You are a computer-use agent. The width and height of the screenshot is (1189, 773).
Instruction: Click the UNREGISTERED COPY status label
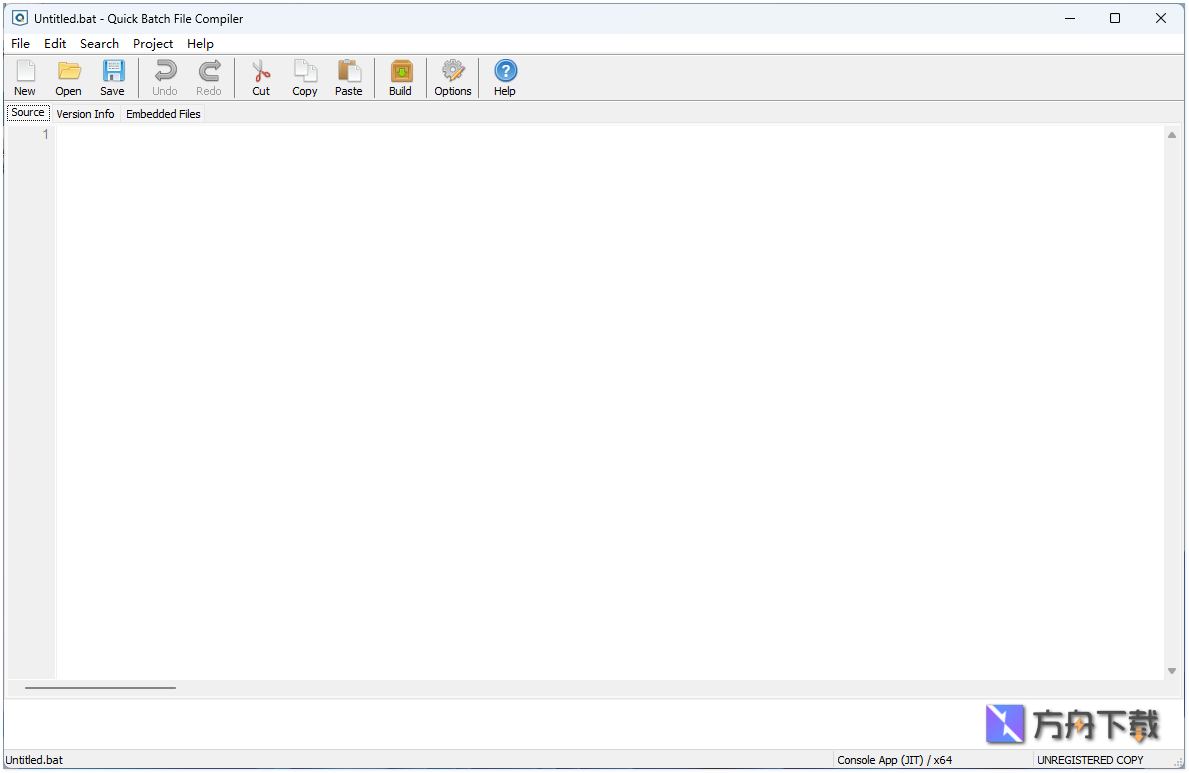1090,759
